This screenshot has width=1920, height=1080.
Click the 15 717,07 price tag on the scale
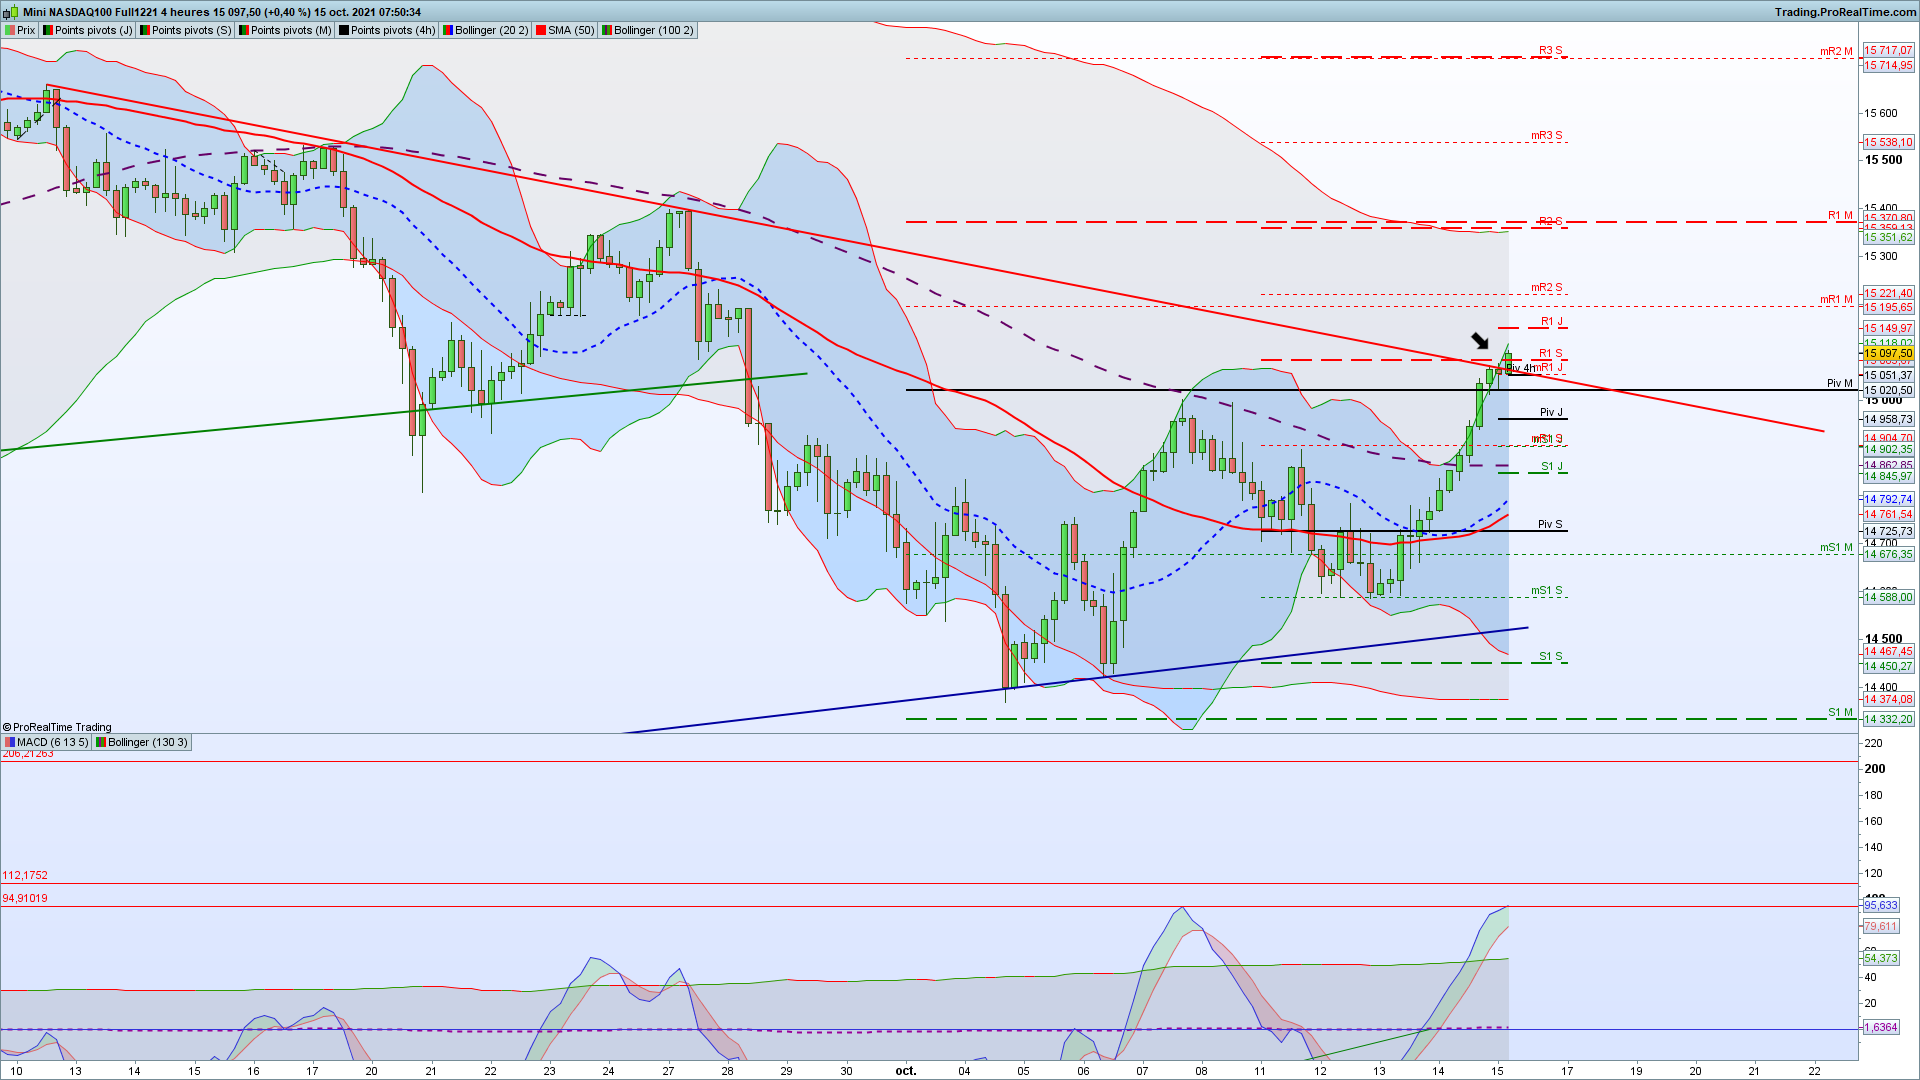[1887, 50]
